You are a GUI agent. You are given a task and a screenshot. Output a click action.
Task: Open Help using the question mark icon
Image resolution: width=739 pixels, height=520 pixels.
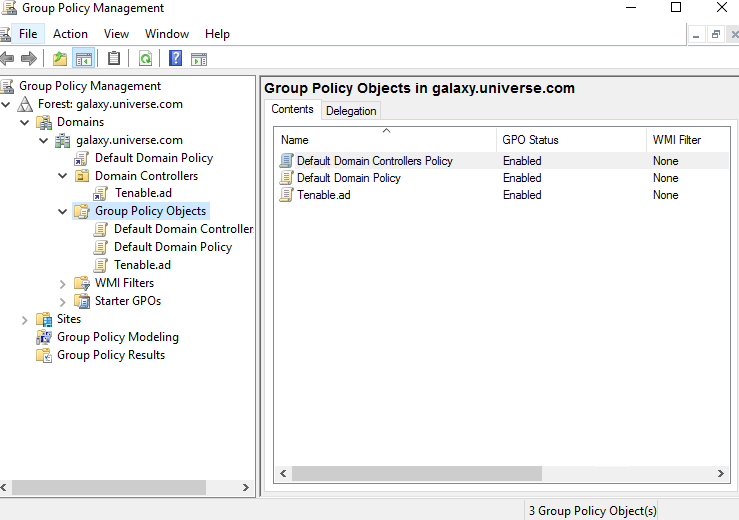tap(175, 59)
